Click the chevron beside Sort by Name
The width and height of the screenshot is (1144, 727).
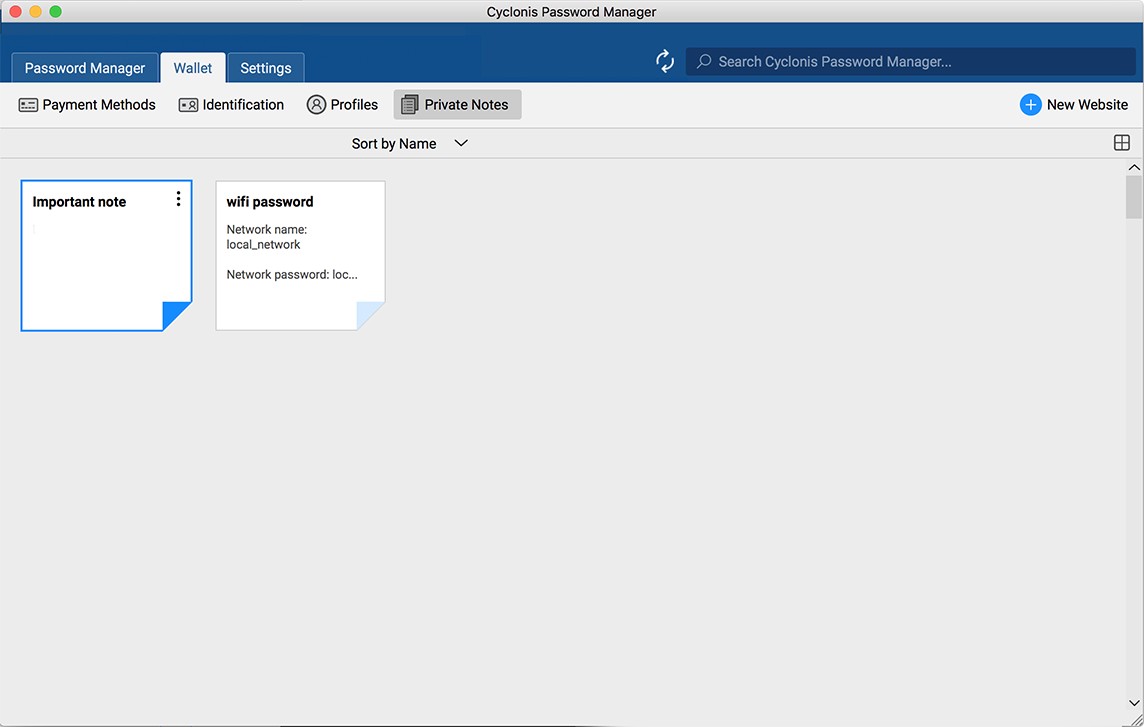(461, 143)
